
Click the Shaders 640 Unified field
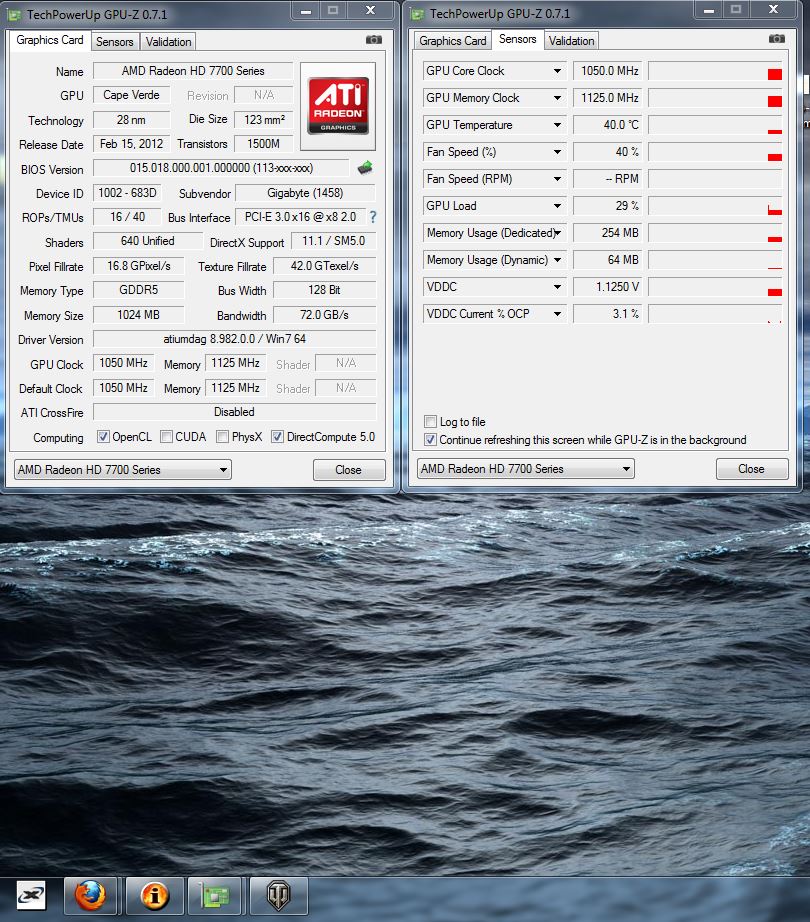click(148, 242)
